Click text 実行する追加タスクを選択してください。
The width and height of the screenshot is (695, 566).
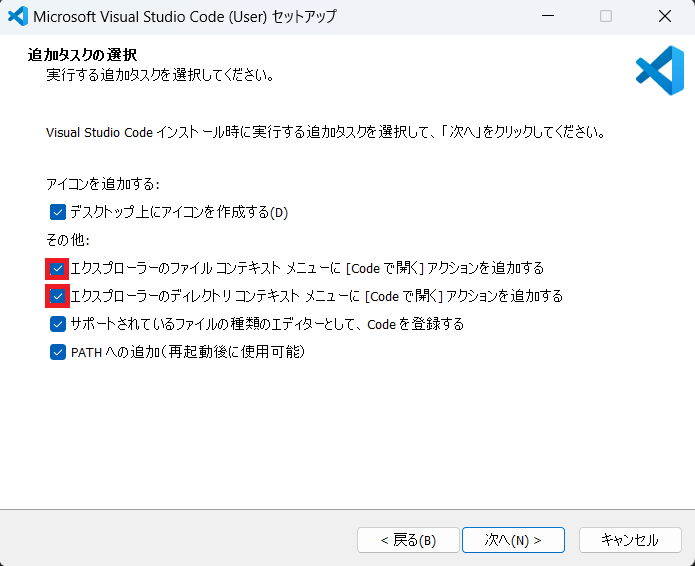pyautogui.click(x=160, y=75)
